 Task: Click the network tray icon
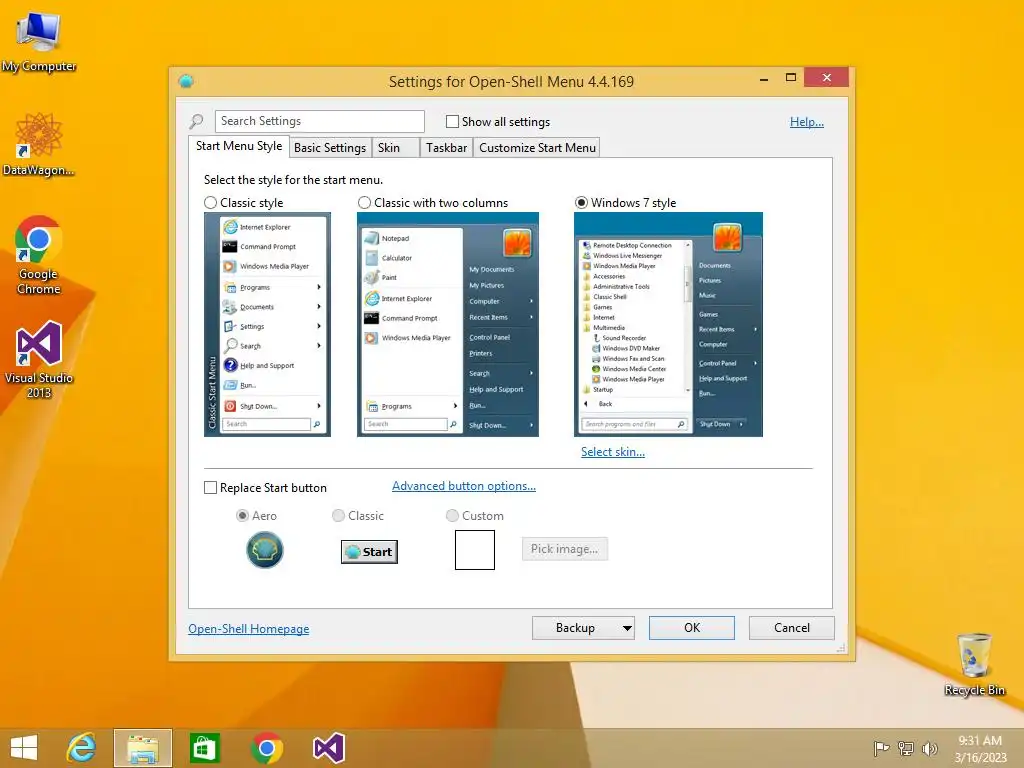pos(906,748)
